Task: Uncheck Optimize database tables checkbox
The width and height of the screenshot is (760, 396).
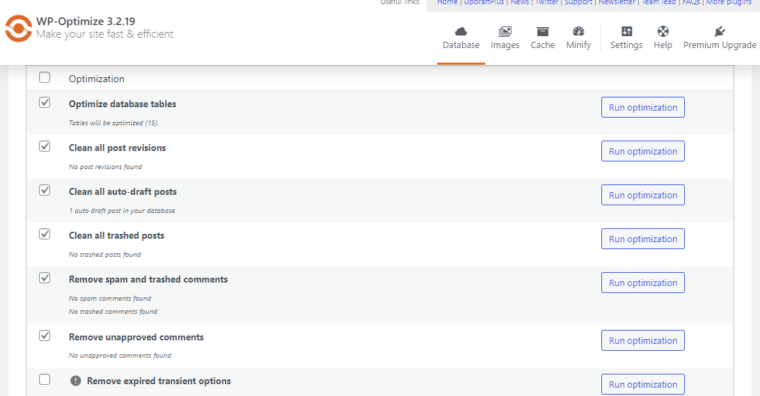Action: point(45,103)
